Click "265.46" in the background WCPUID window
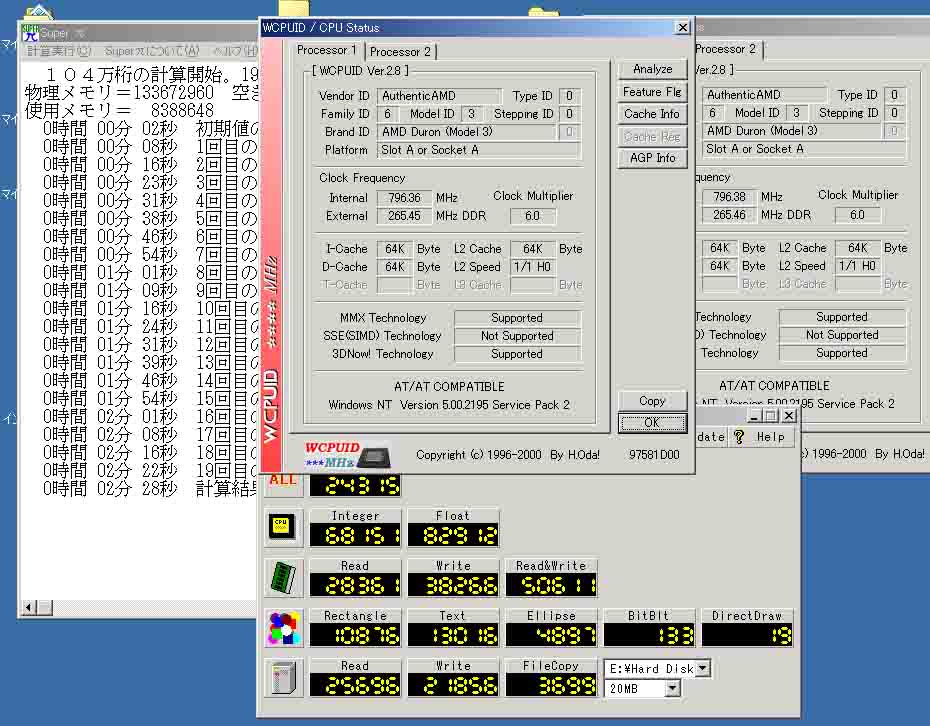The height and width of the screenshot is (726, 930). pos(729,215)
